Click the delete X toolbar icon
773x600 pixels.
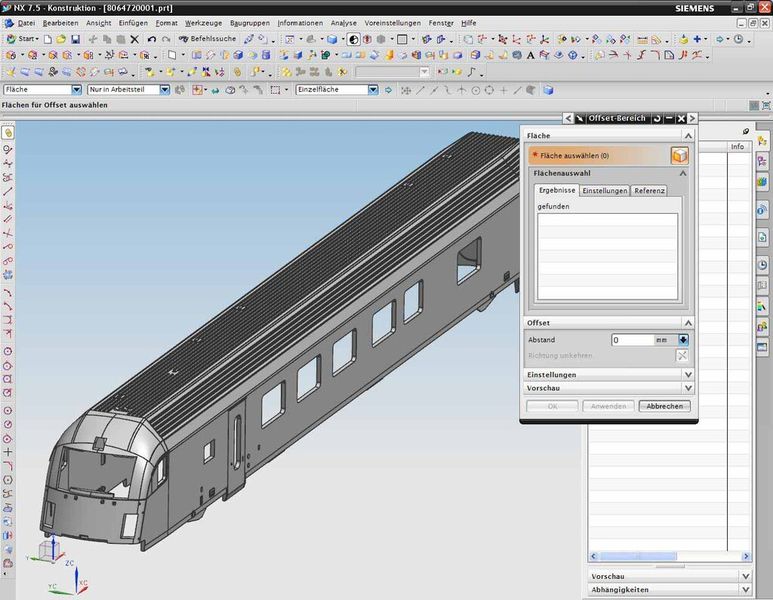135,39
